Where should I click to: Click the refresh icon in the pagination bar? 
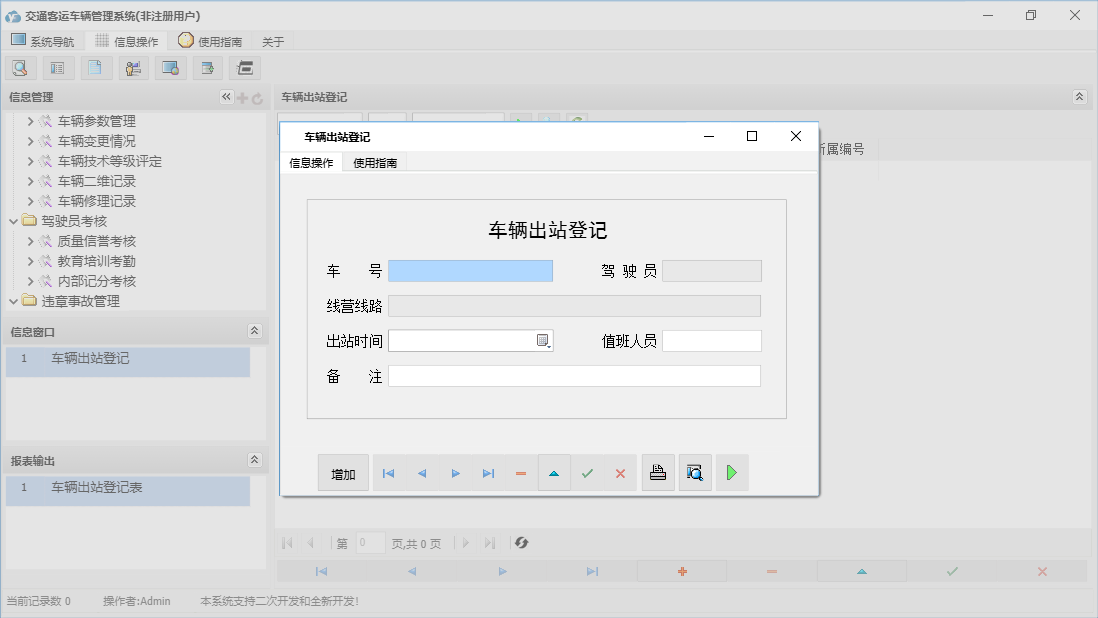pyautogui.click(x=520, y=544)
